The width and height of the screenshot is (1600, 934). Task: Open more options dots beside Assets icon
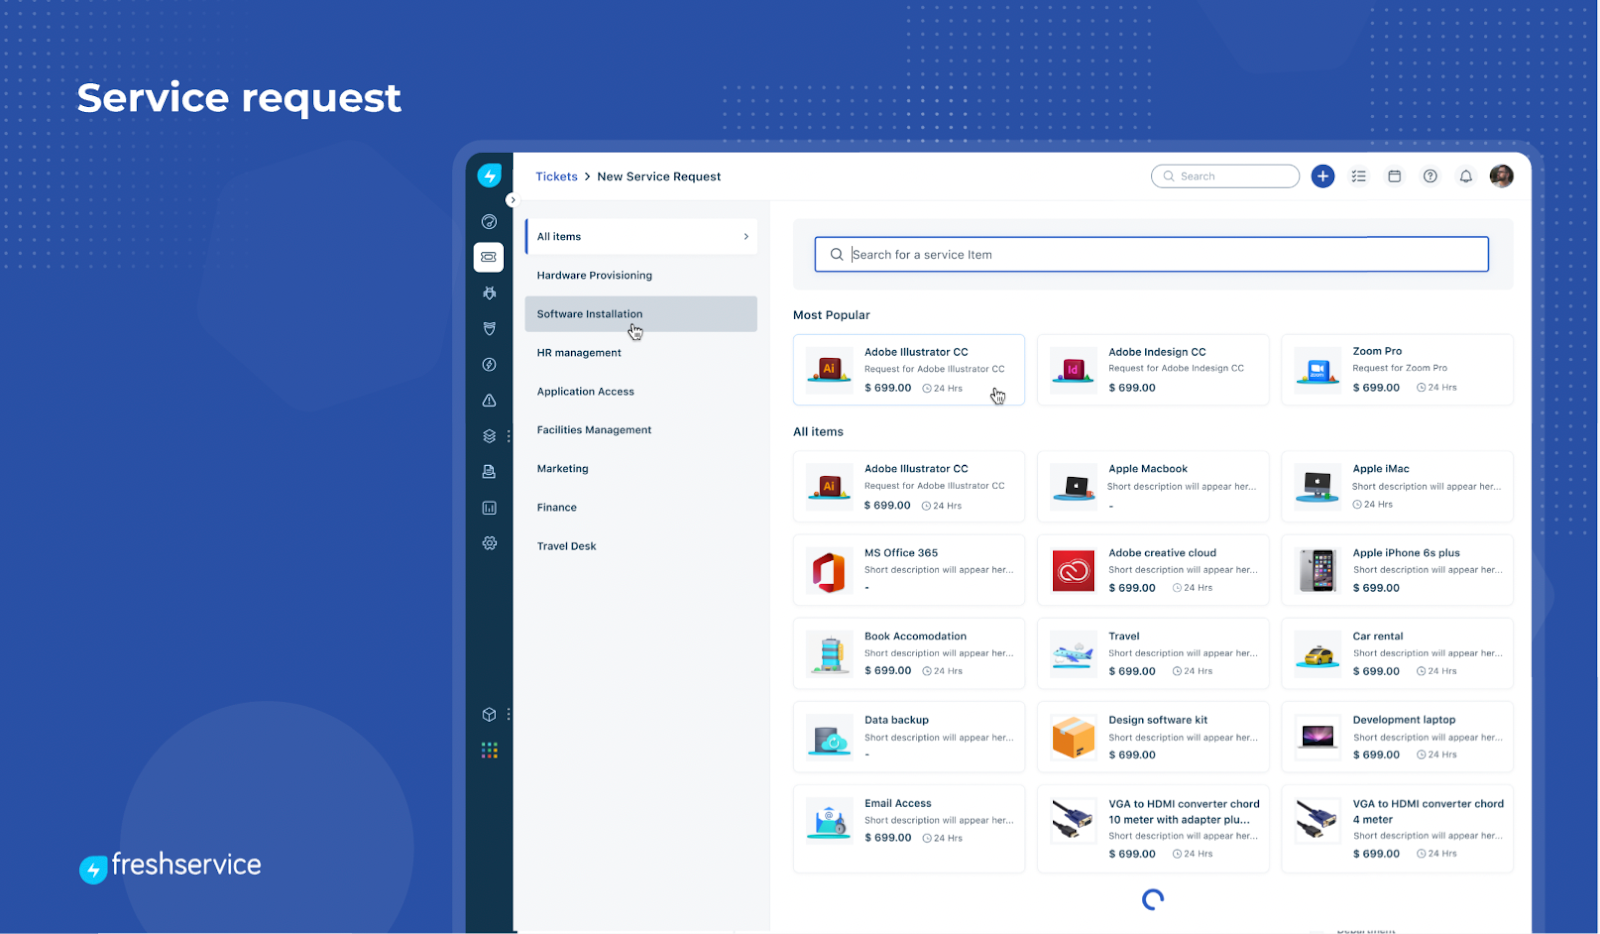point(508,436)
